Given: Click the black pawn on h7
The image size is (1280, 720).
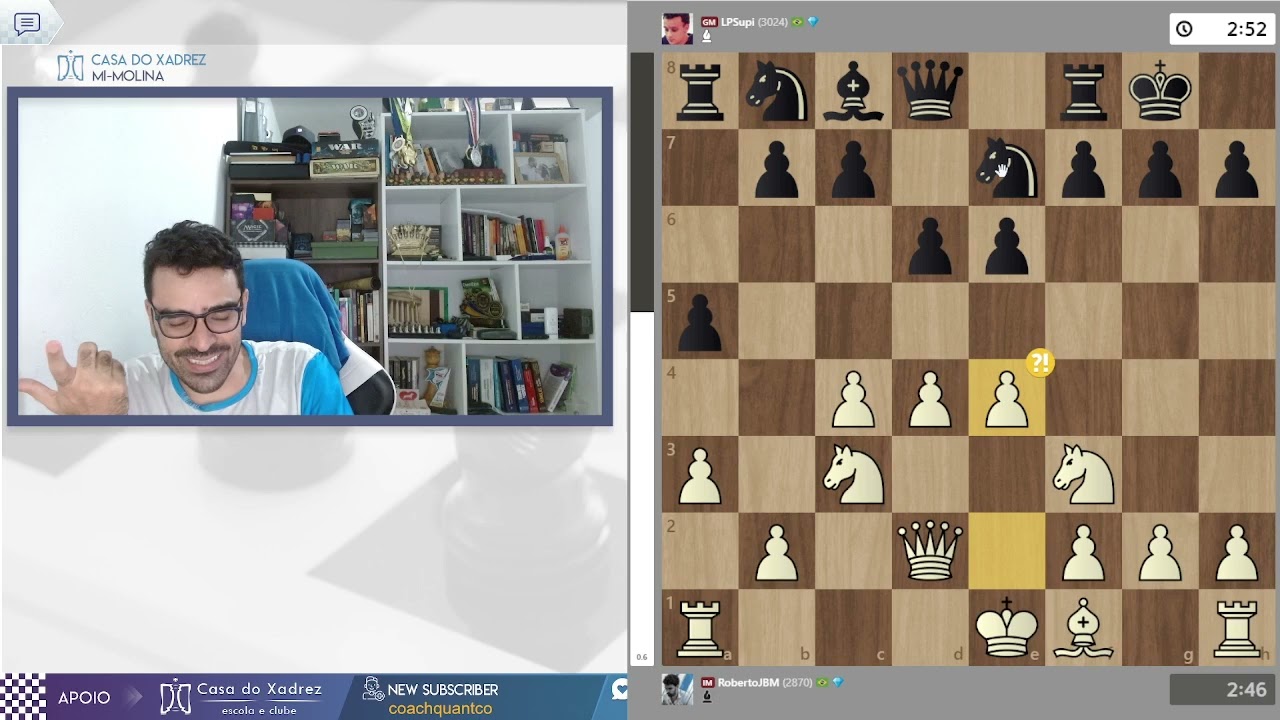Looking at the screenshot, I should pos(1237,168).
